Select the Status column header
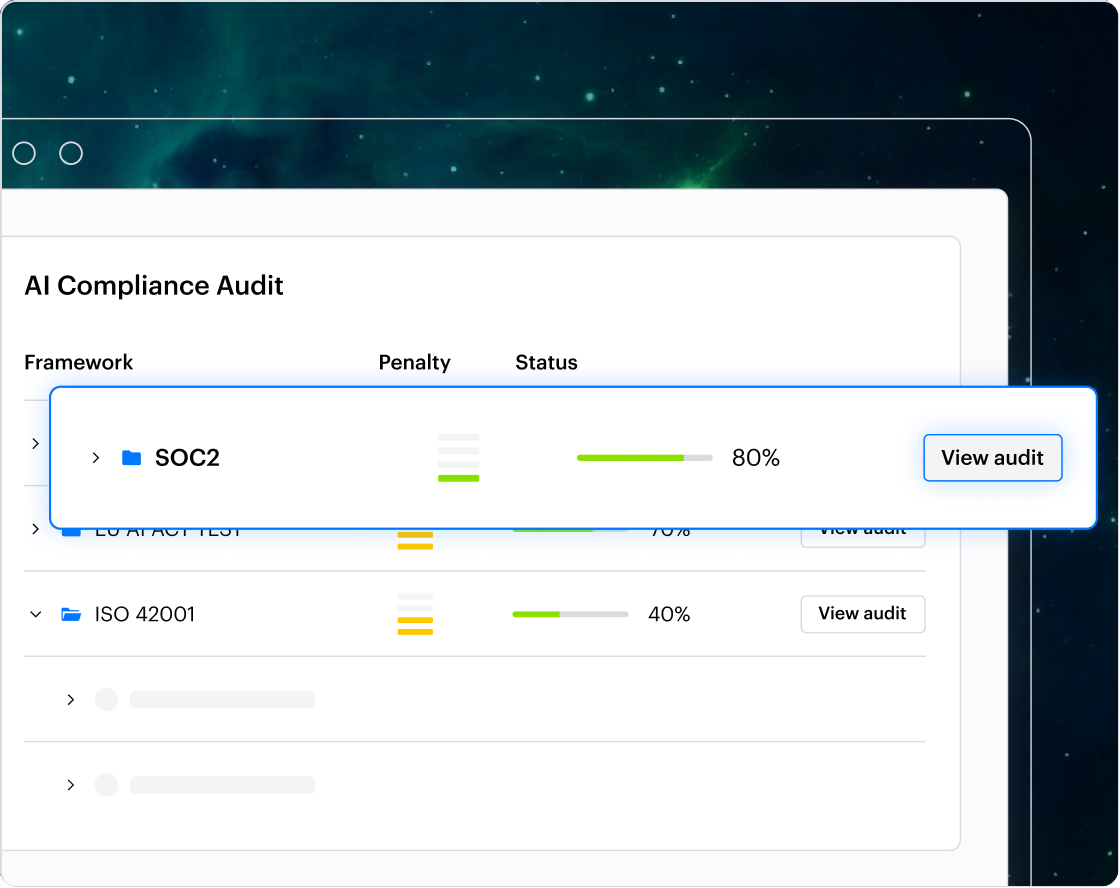 tap(546, 362)
